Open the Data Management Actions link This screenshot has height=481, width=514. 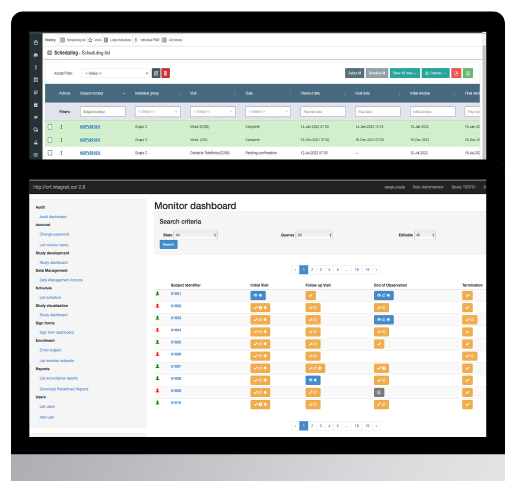(x=61, y=280)
